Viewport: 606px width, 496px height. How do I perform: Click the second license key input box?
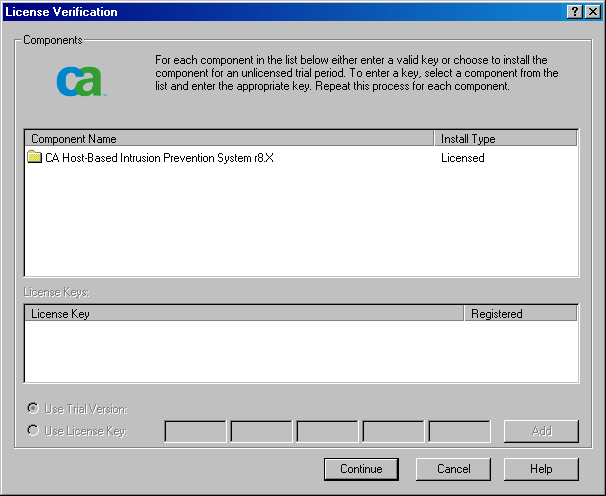(261, 431)
